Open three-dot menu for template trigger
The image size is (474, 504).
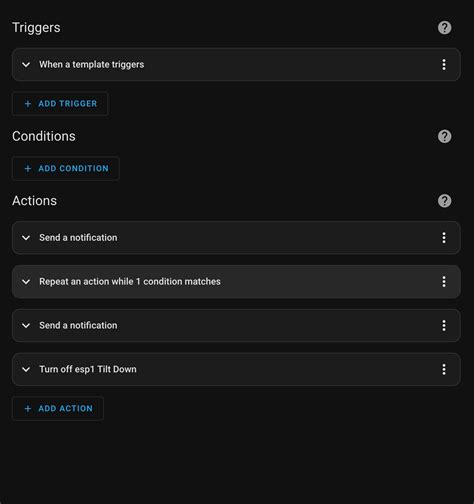click(x=444, y=65)
